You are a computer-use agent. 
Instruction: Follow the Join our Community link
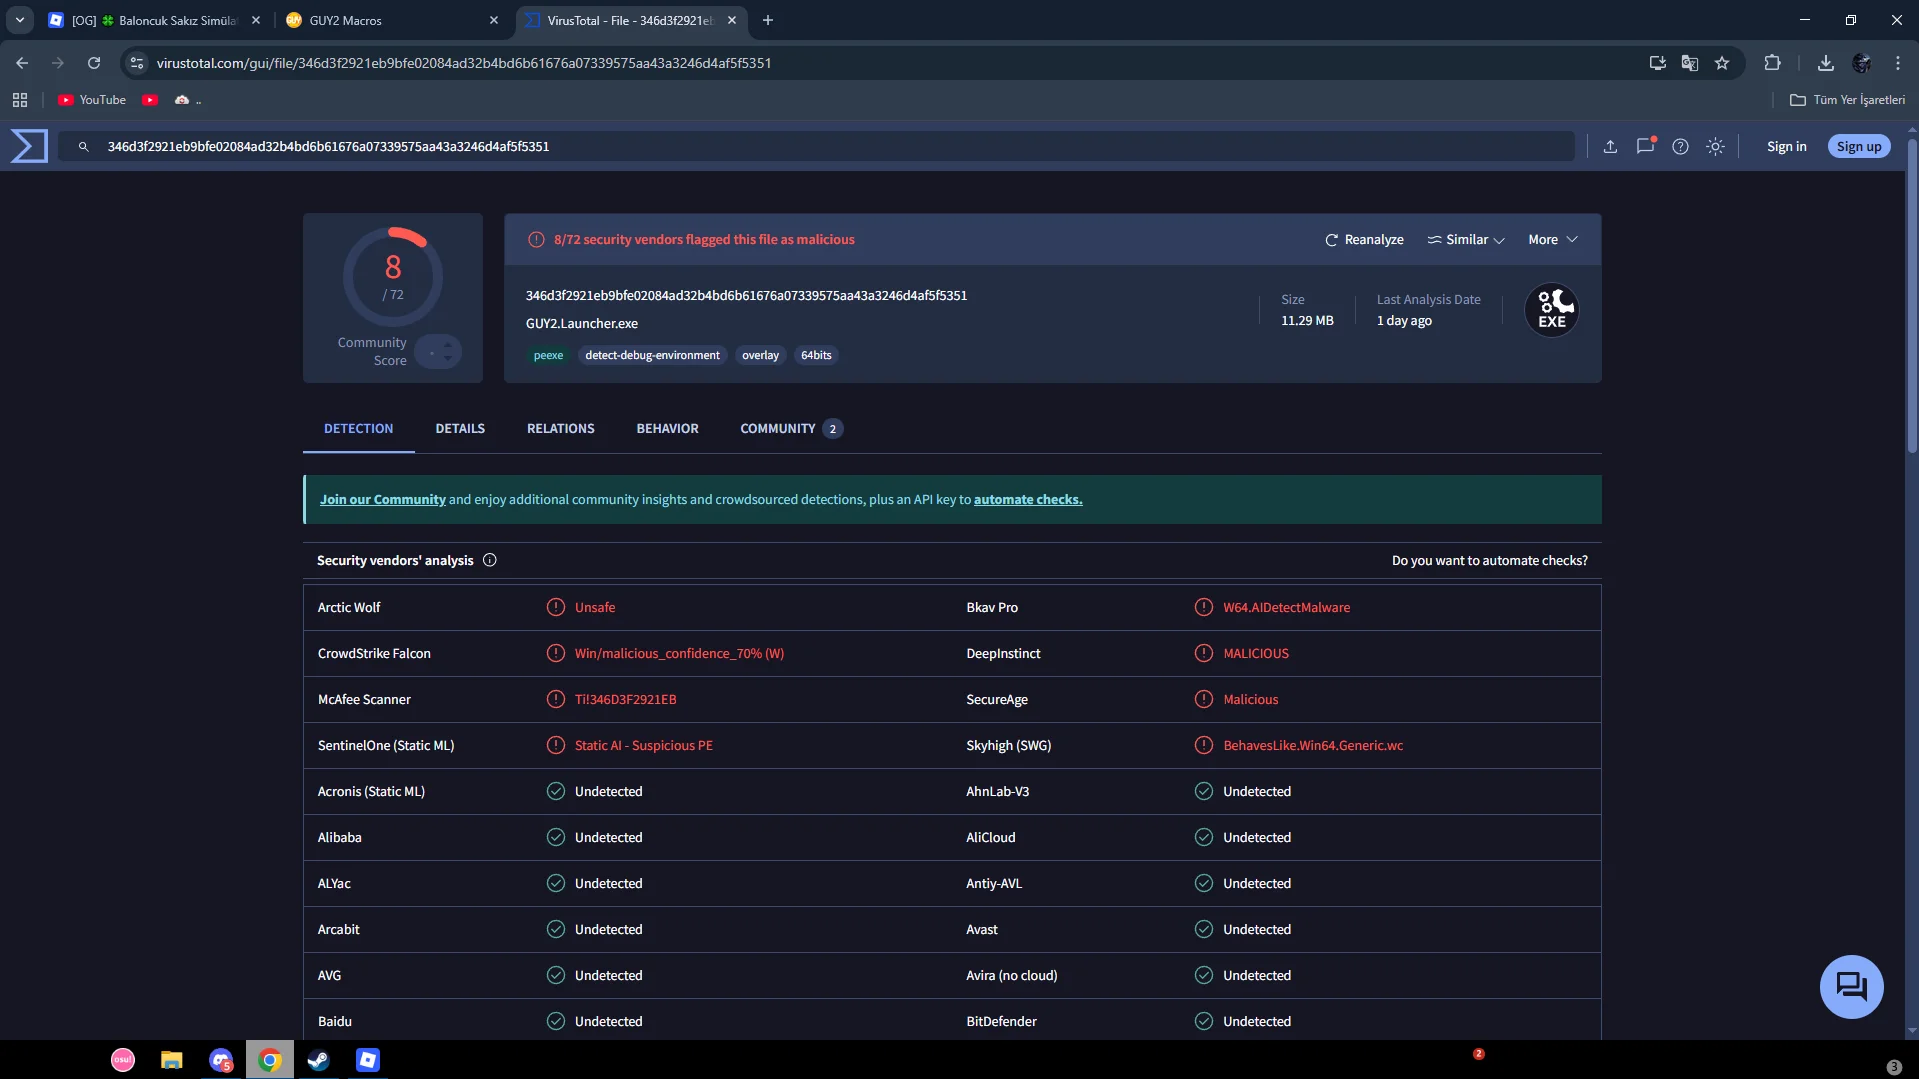click(x=383, y=500)
